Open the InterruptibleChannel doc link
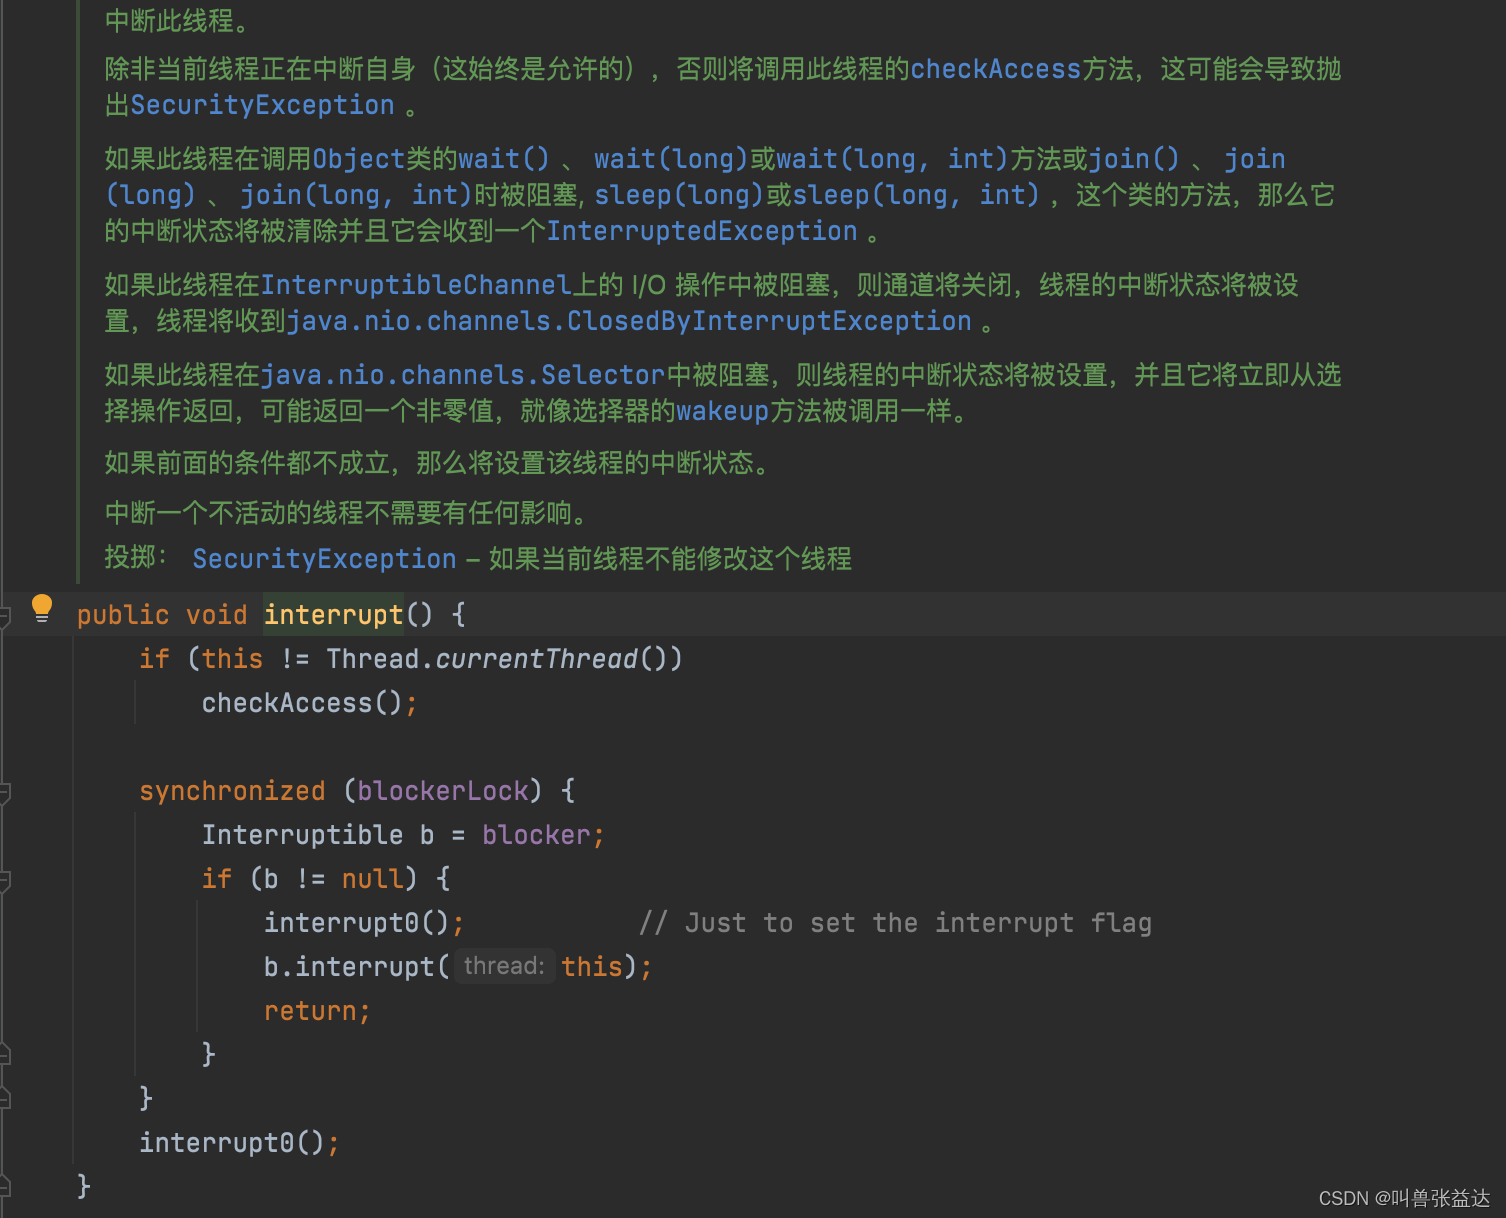The height and width of the screenshot is (1218, 1506). pos(416,285)
